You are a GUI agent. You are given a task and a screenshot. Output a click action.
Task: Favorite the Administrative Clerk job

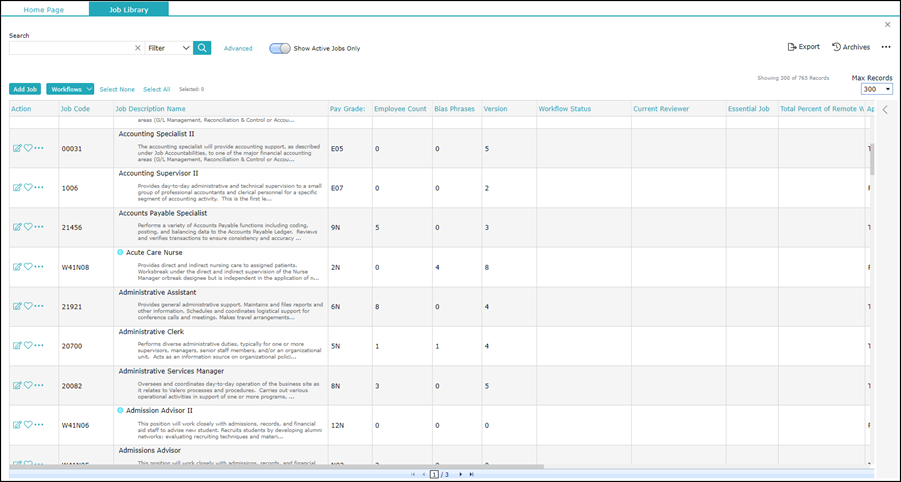coord(28,345)
